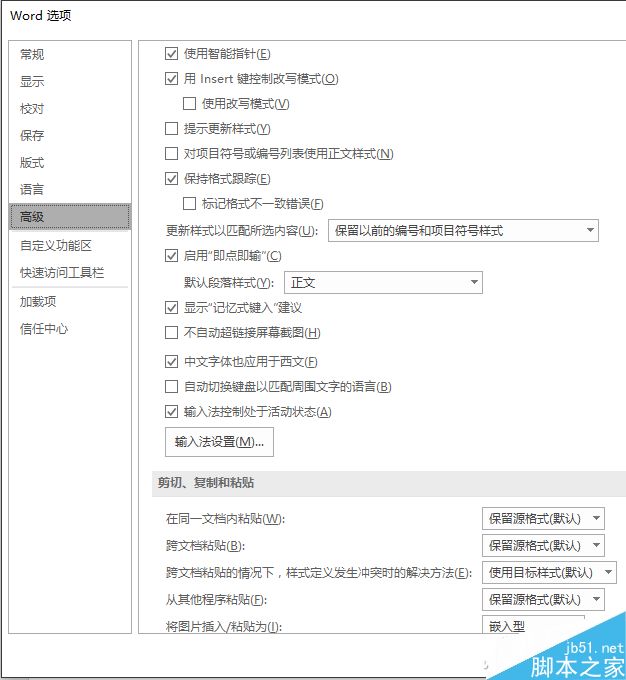Open 更新样式以匹配所选内容 dropdown
Screen dimensions: 626x680
tap(463, 231)
